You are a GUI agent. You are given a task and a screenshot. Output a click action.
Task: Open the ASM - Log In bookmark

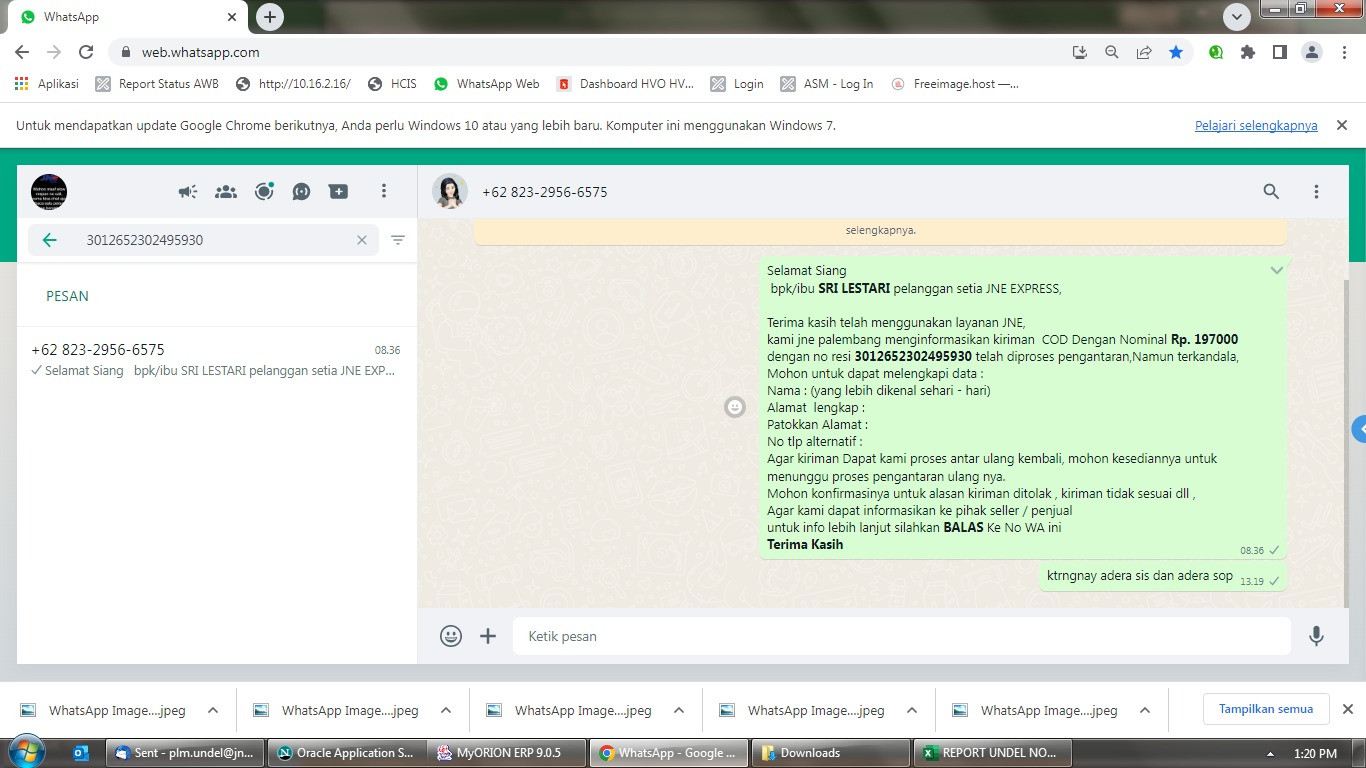click(x=827, y=84)
